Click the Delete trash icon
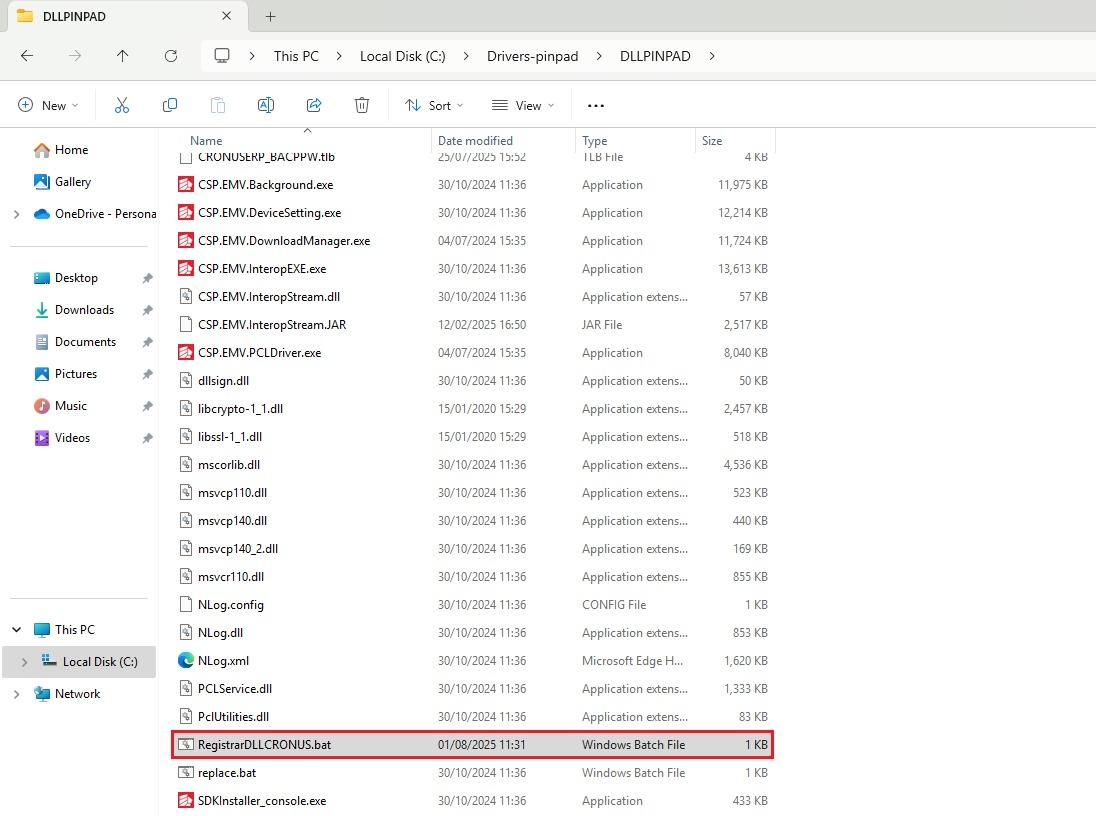The image size is (1096, 816). coord(362,105)
